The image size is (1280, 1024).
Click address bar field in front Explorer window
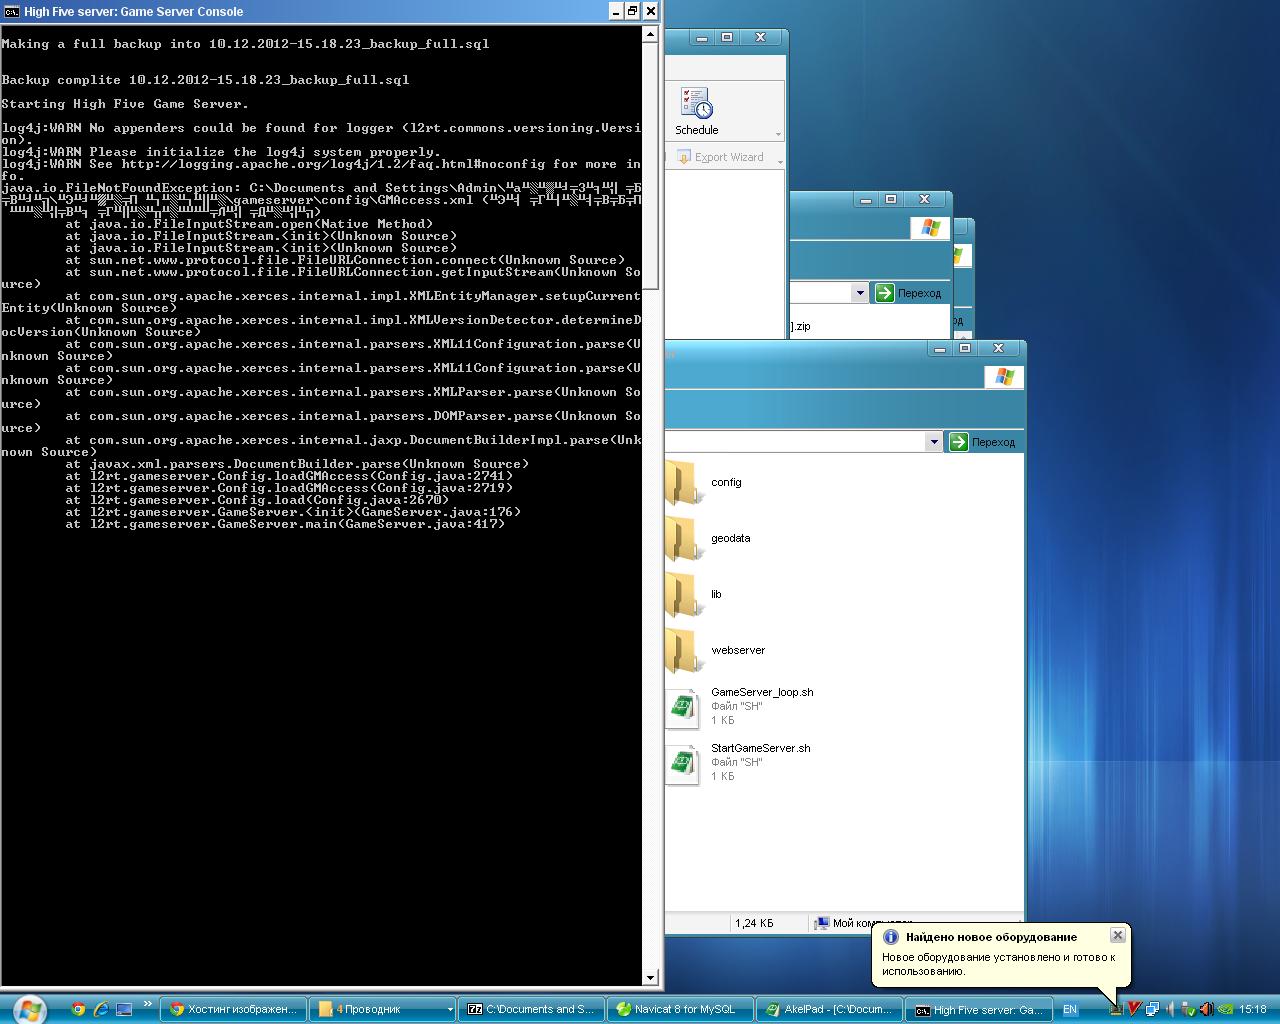(x=795, y=442)
